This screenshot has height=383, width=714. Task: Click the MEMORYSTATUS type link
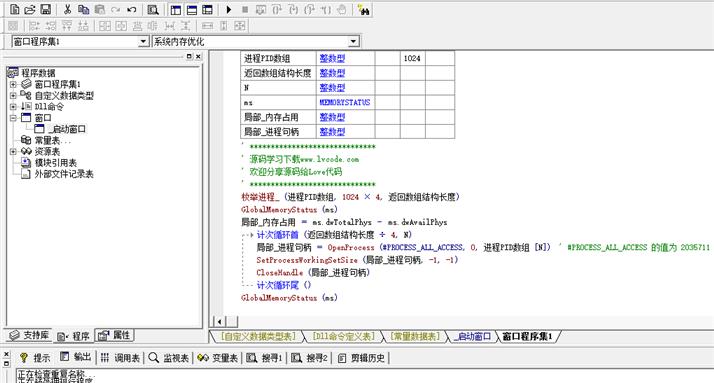coord(345,102)
